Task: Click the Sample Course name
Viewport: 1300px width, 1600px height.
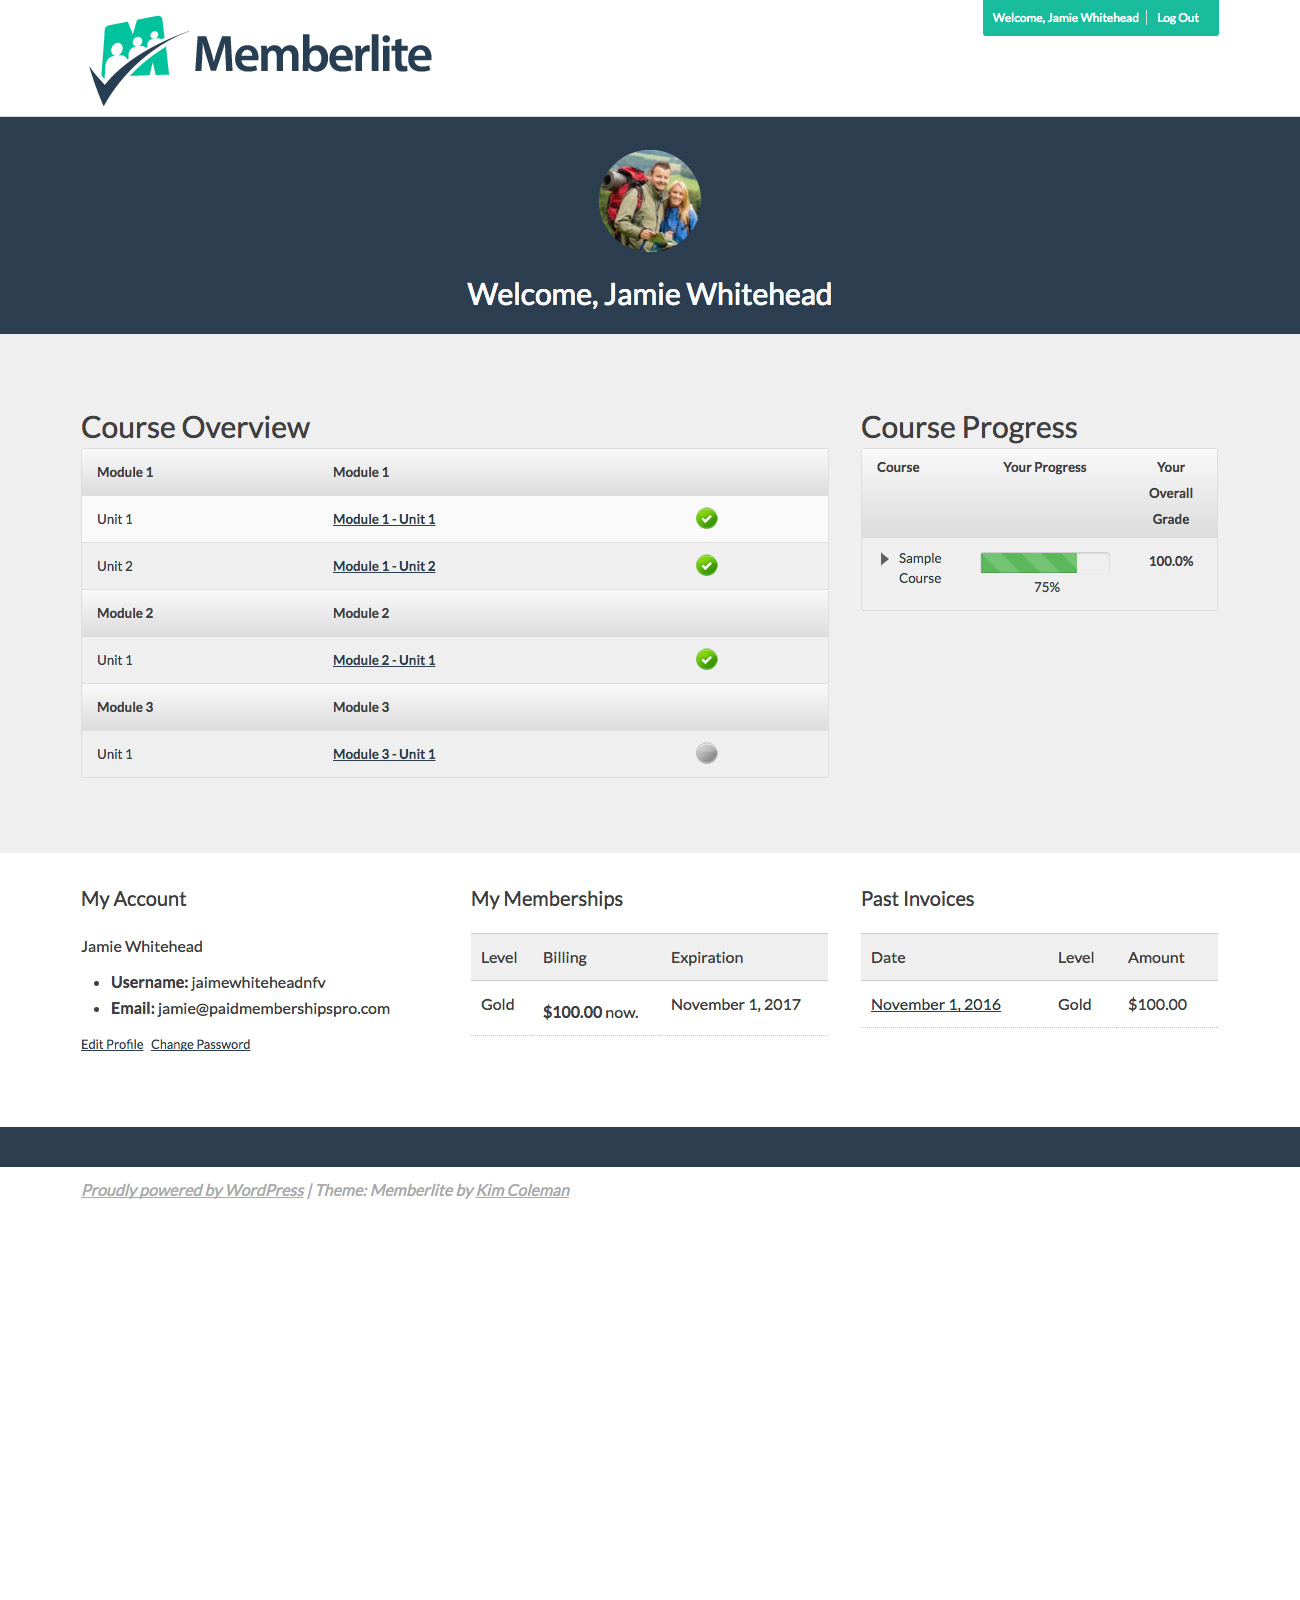Action: click(920, 568)
